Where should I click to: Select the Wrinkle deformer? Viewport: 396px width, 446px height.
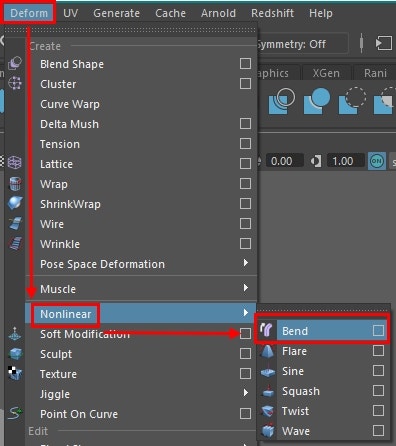[60, 244]
